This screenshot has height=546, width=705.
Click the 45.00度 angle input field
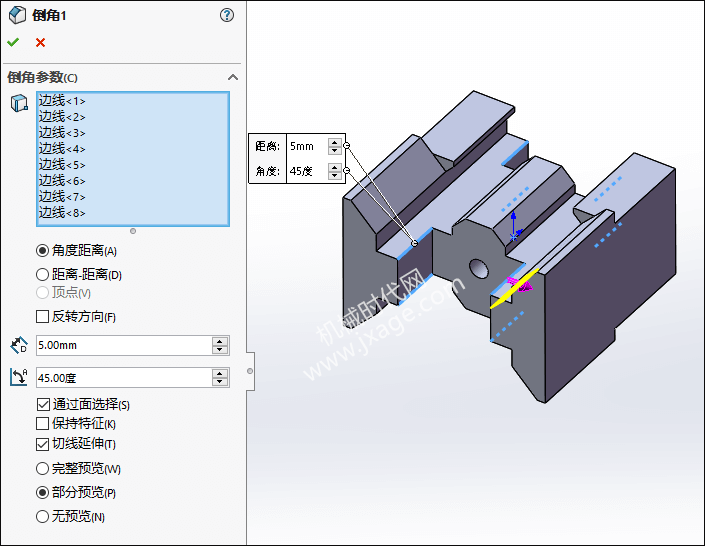tap(124, 378)
